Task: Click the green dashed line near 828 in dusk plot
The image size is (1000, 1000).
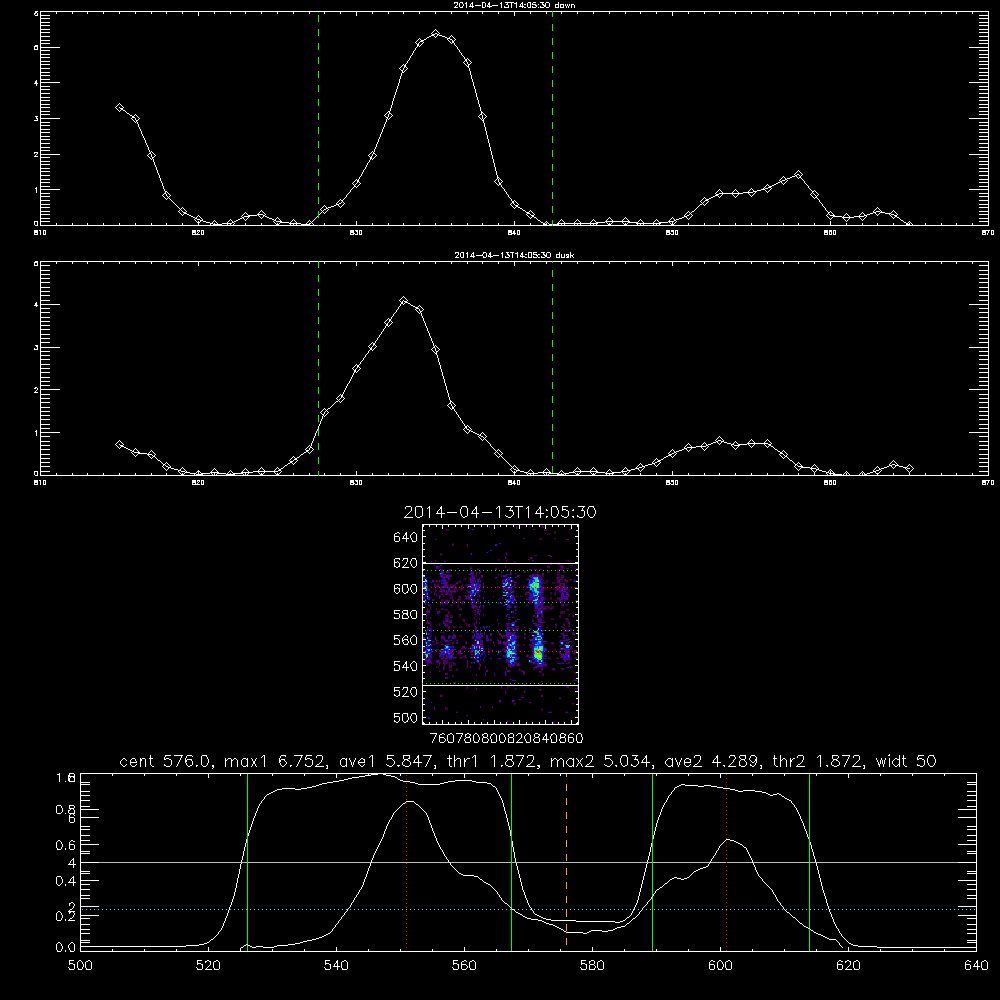Action: pyautogui.click(x=319, y=368)
